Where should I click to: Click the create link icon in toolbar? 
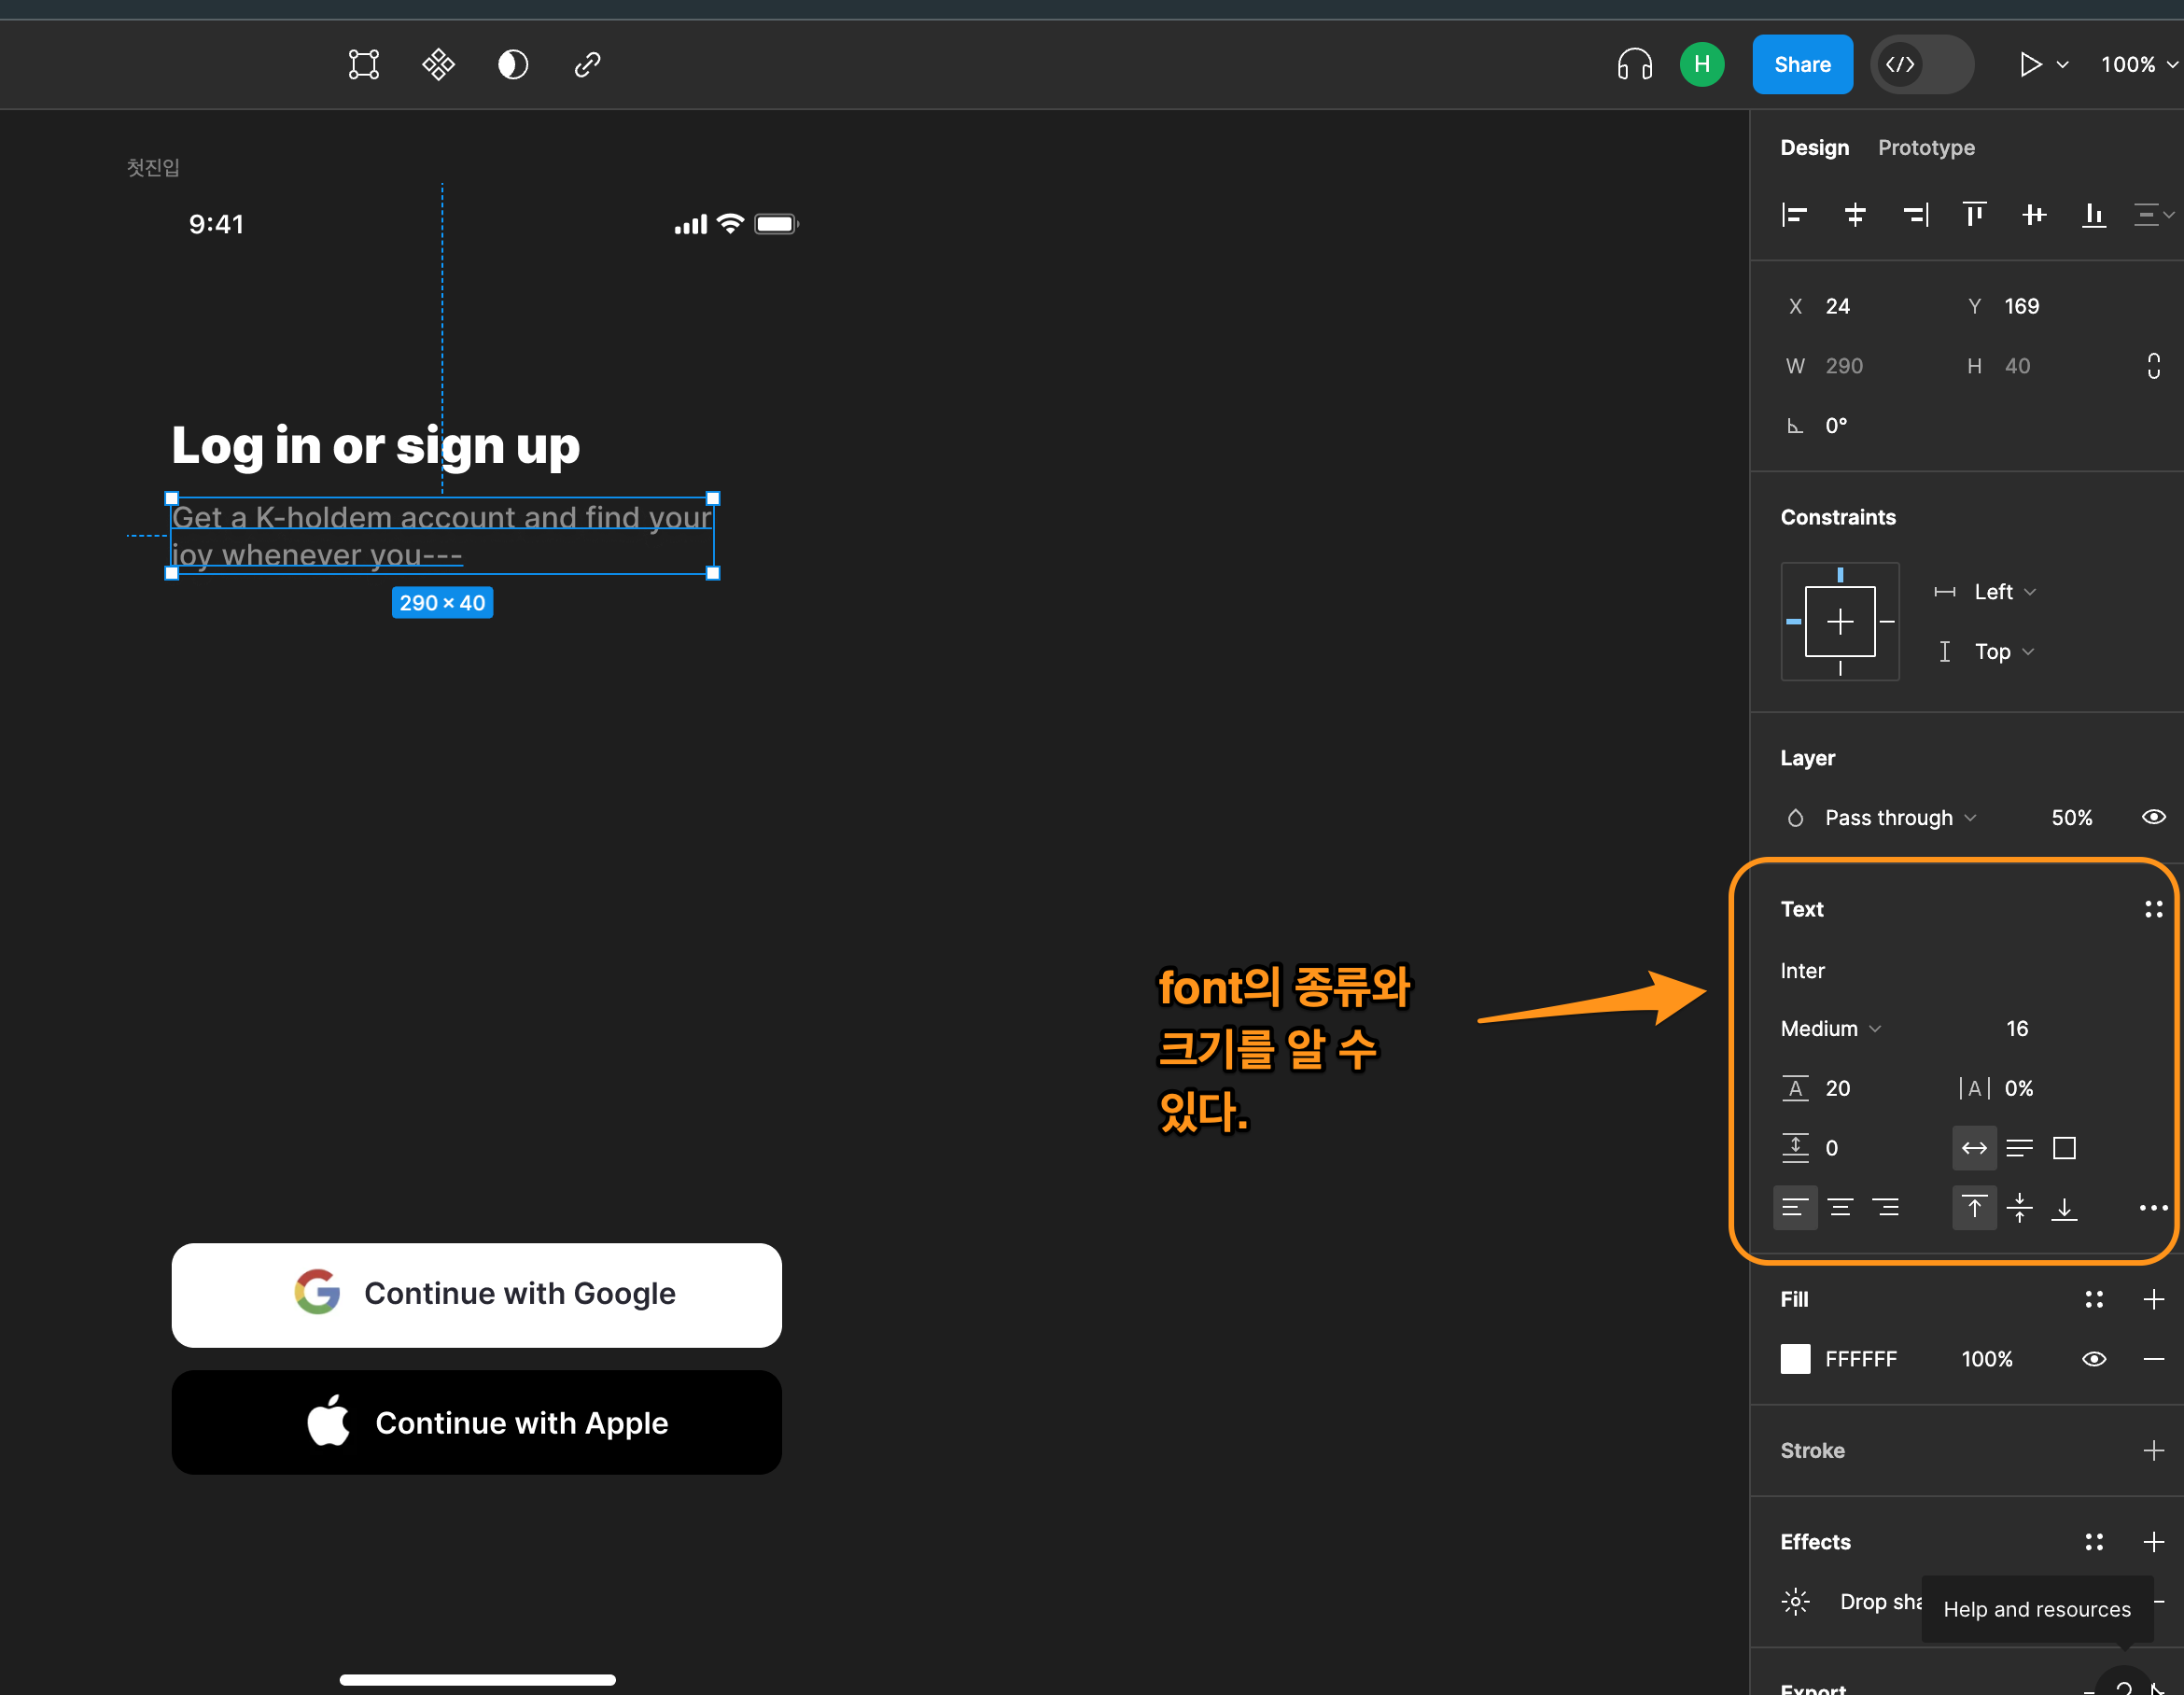(x=587, y=65)
